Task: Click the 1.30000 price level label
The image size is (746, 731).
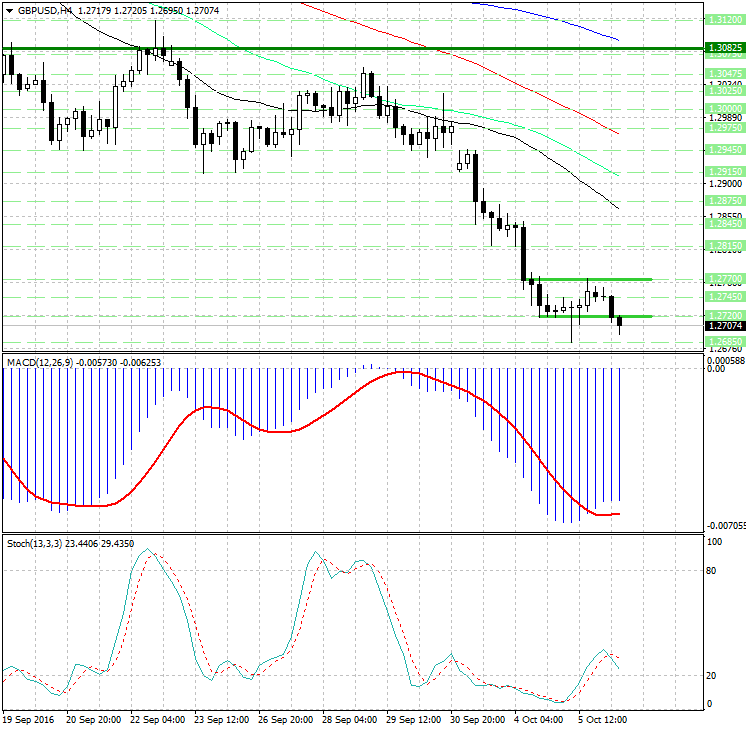Action: 723,108
